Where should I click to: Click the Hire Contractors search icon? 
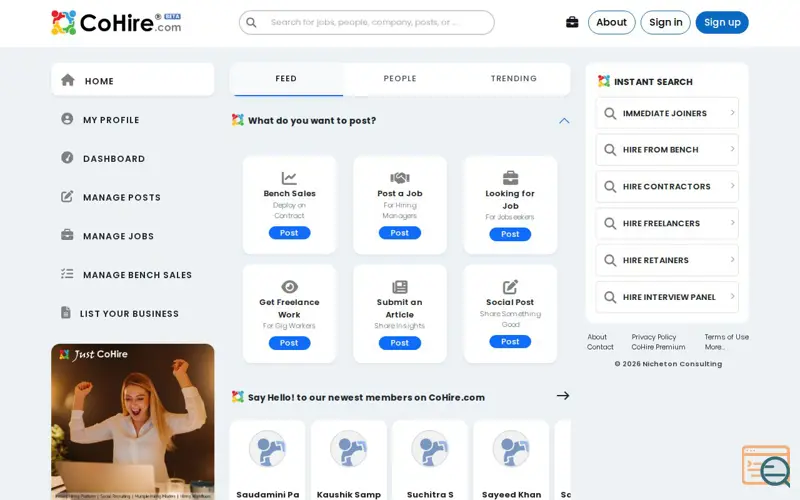(x=610, y=187)
